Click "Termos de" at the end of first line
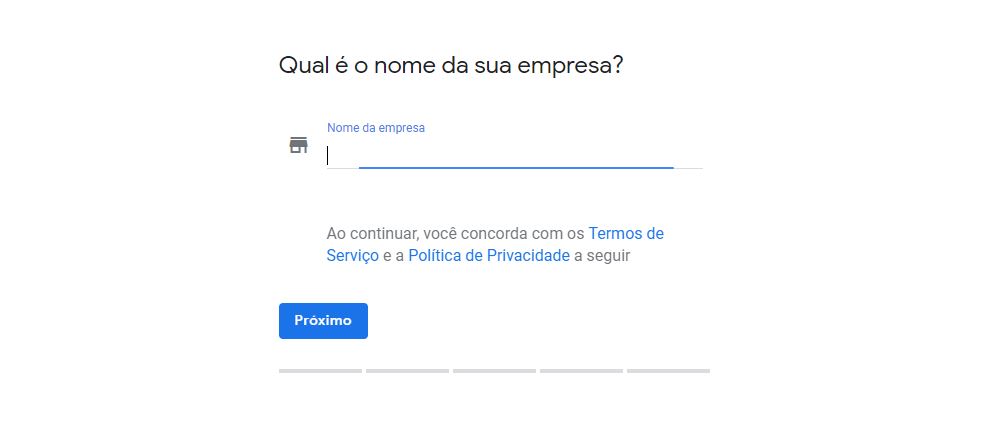Viewport: 1007px width, 428px height. click(x=626, y=234)
